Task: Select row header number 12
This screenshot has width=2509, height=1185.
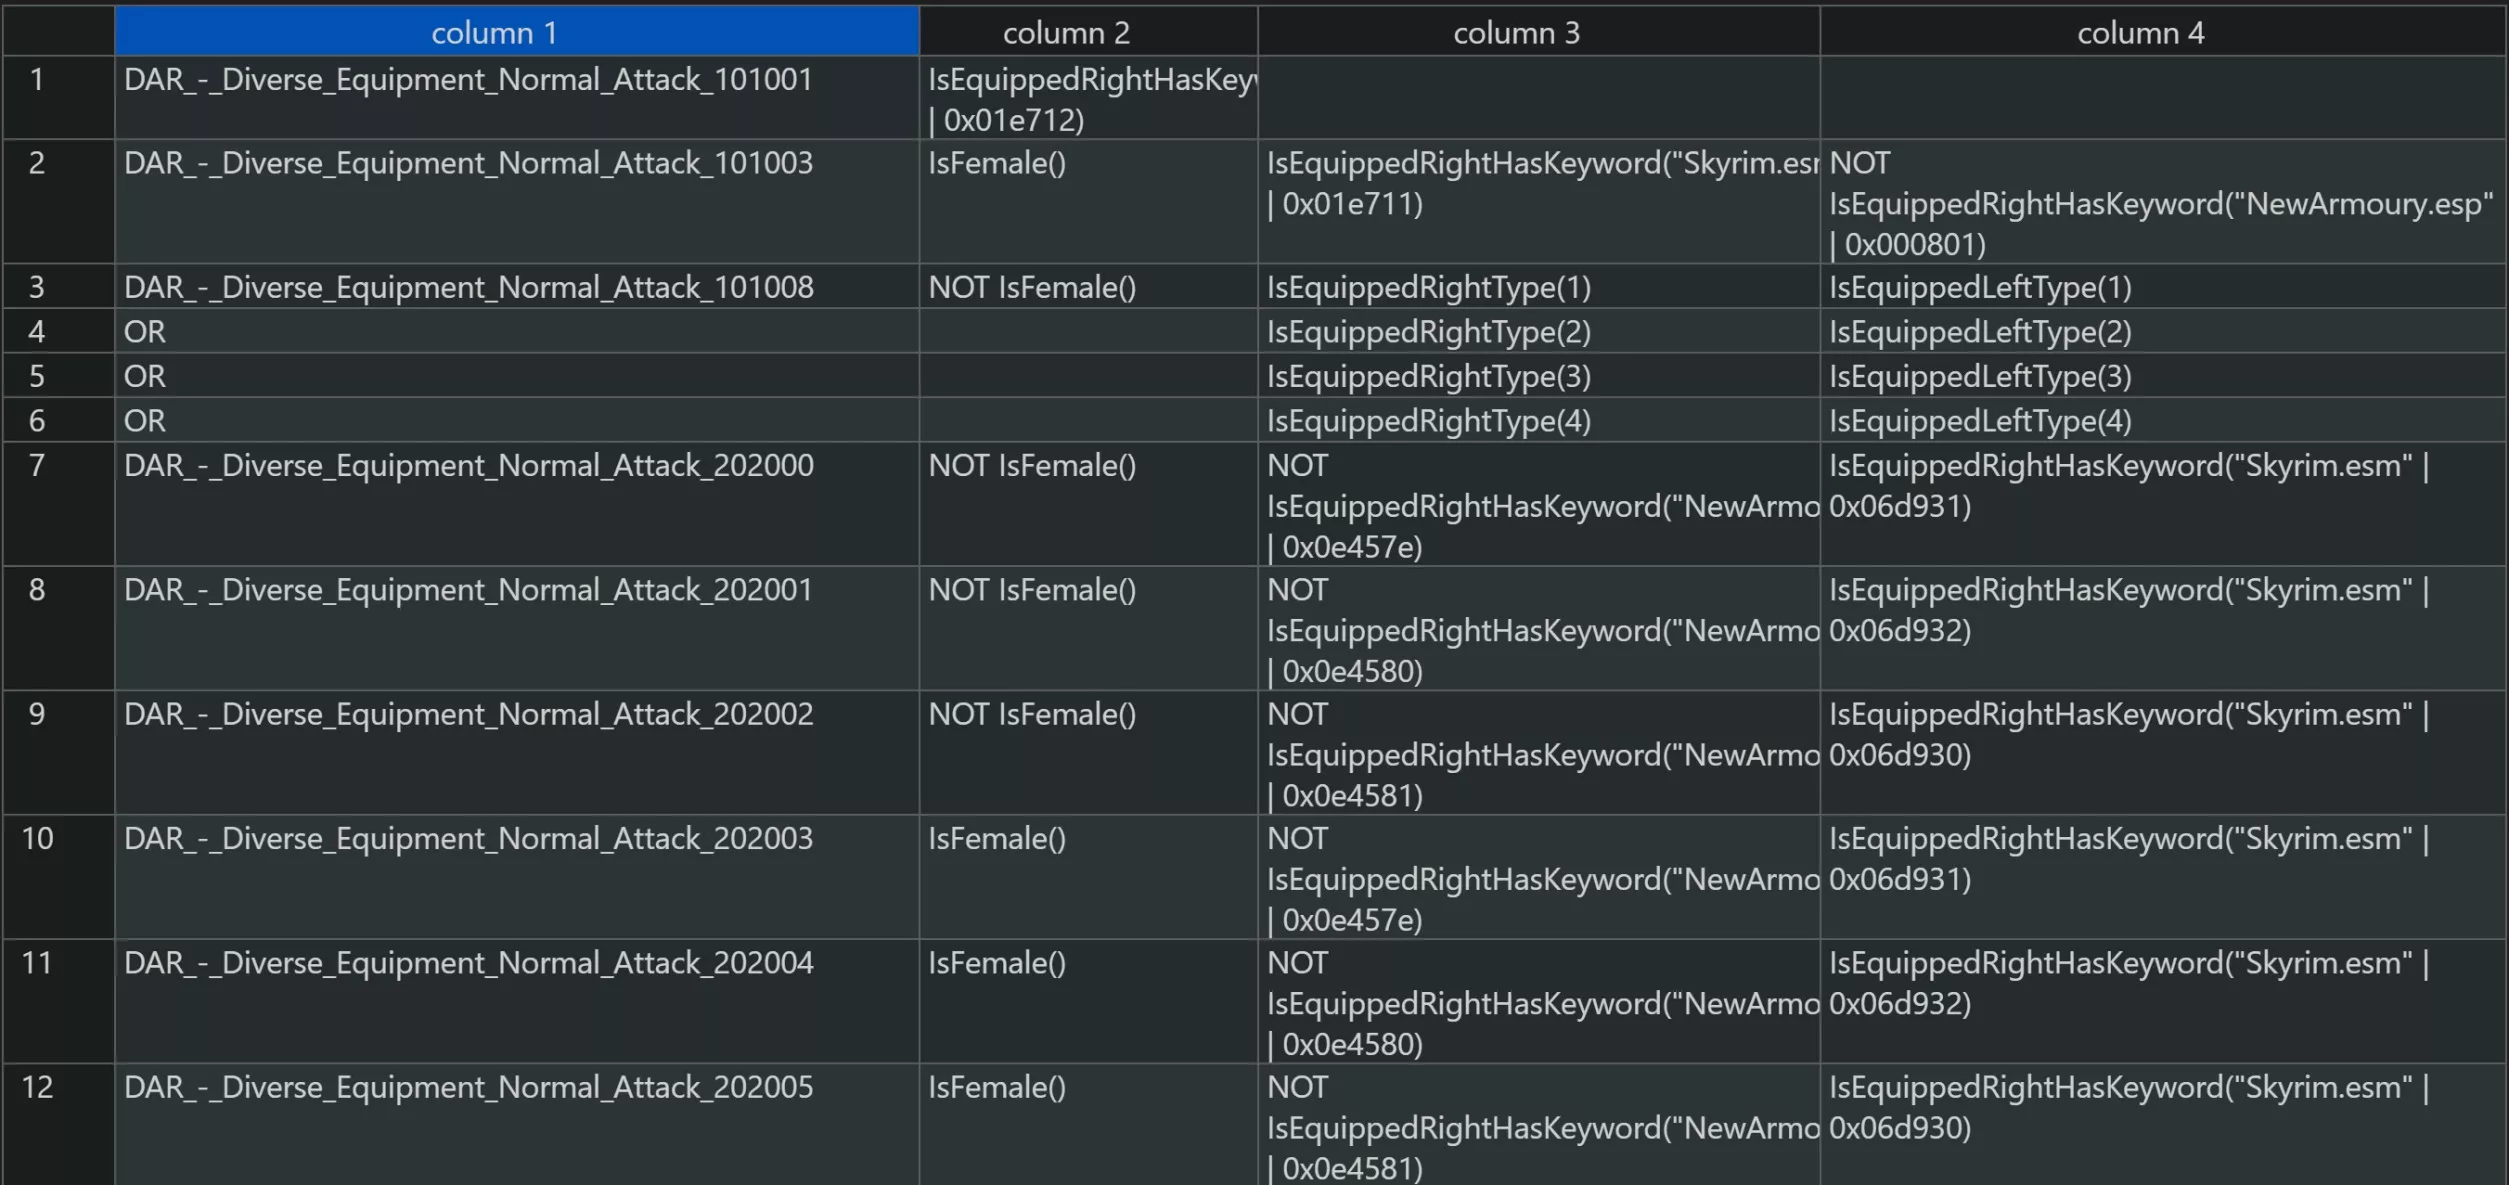Action: [x=58, y=1125]
